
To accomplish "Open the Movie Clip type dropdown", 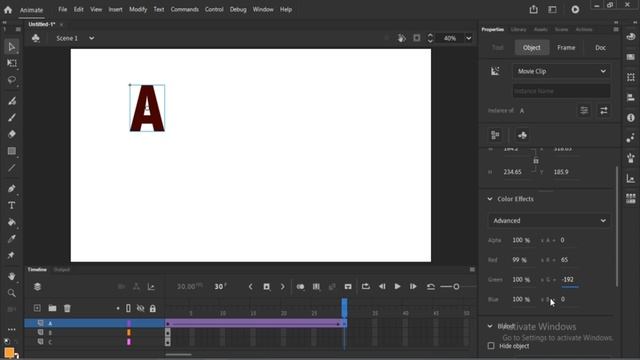I will [562, 71].
